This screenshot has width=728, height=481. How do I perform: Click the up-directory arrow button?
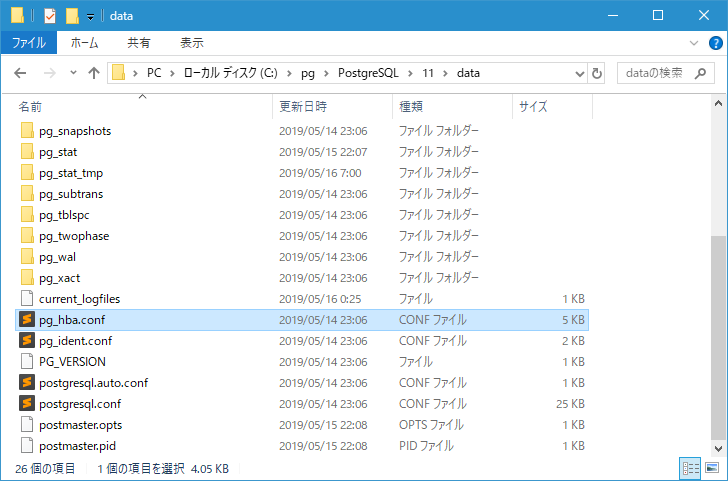pyautogui.click(x=94, y=73)
